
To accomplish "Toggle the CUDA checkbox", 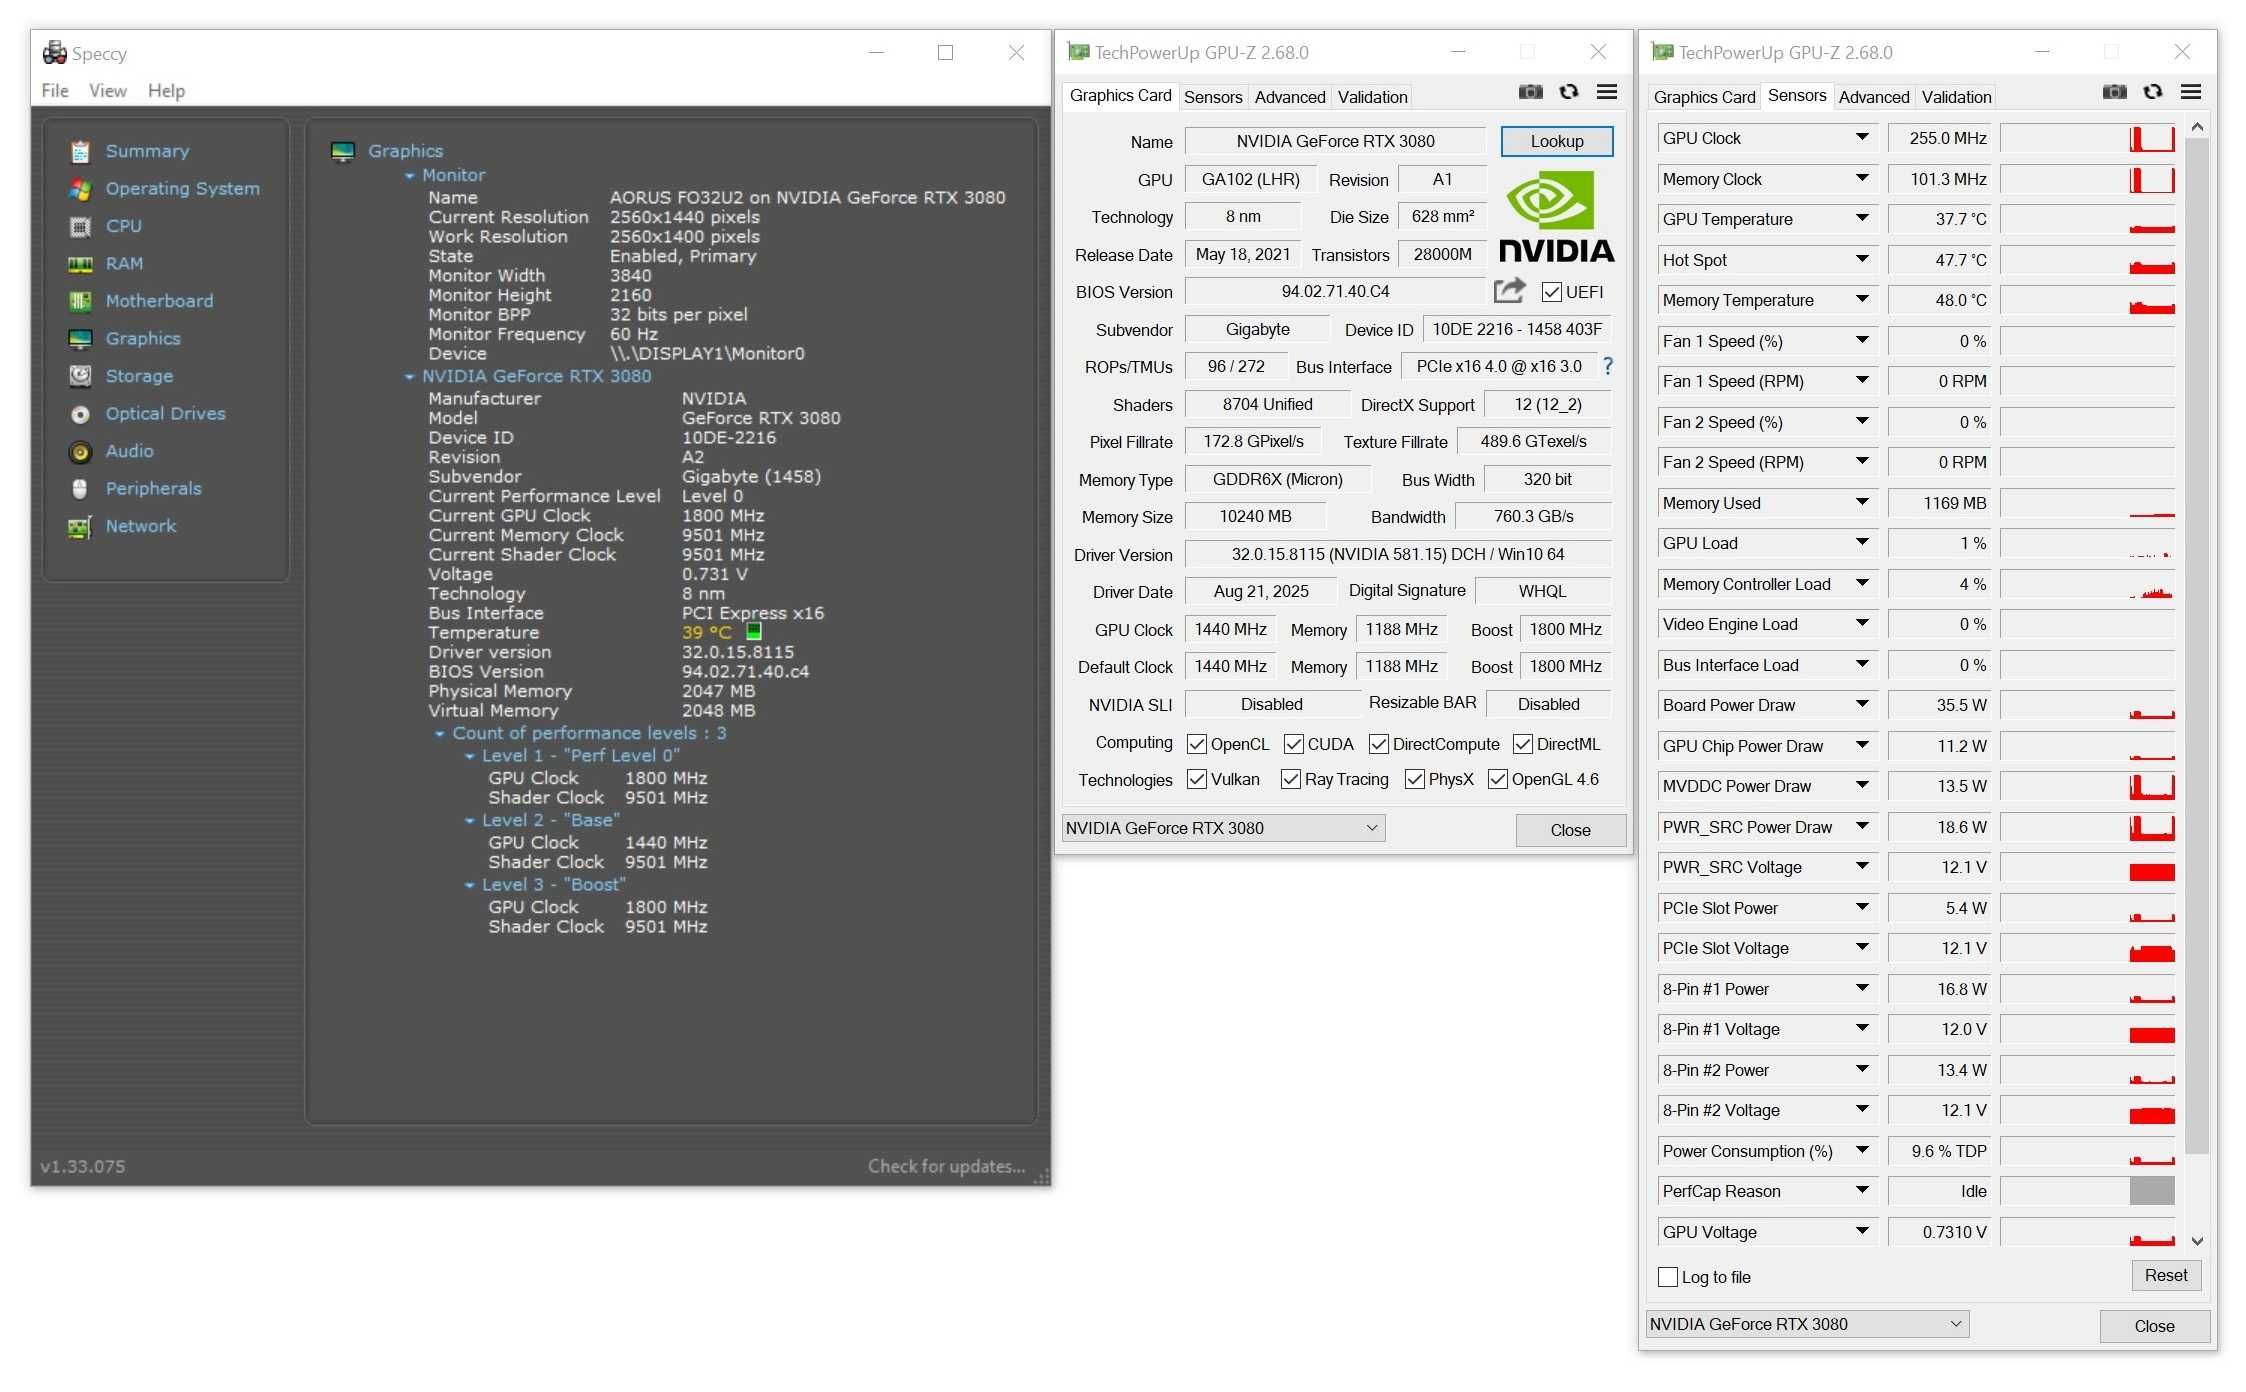I will point(1293,744).
